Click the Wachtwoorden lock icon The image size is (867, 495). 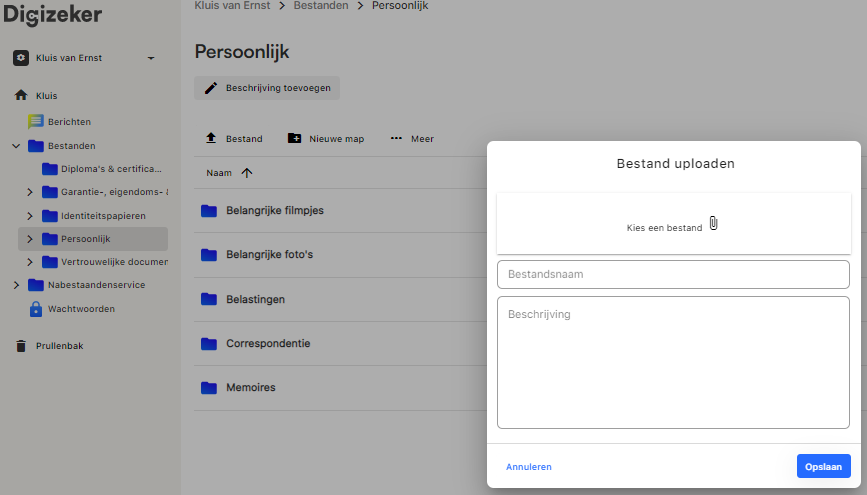click(36, 309)
